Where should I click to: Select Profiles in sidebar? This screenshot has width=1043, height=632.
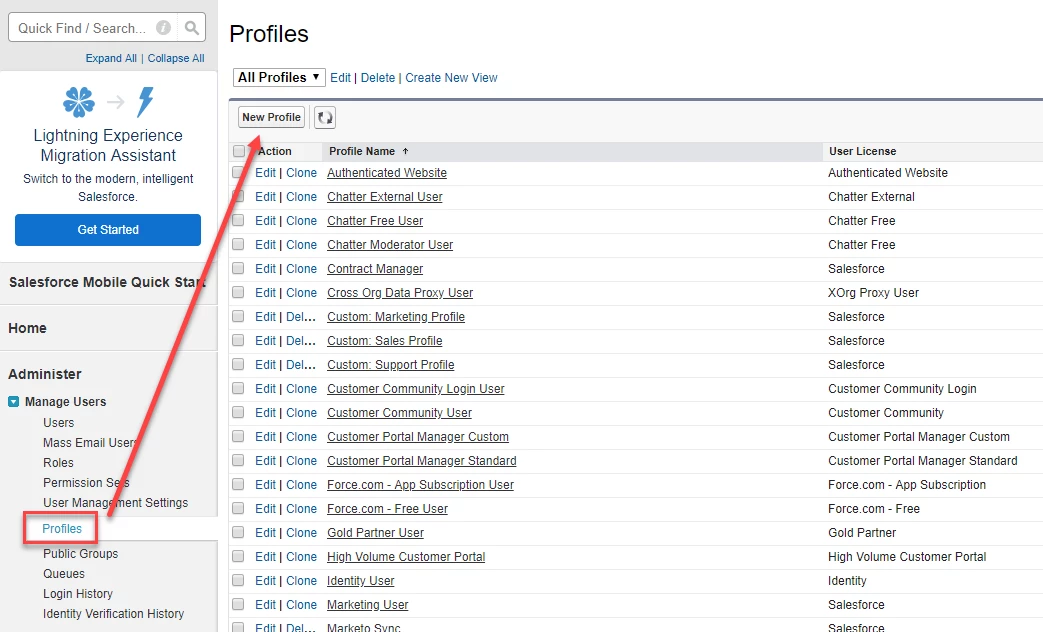click(62, 529)
